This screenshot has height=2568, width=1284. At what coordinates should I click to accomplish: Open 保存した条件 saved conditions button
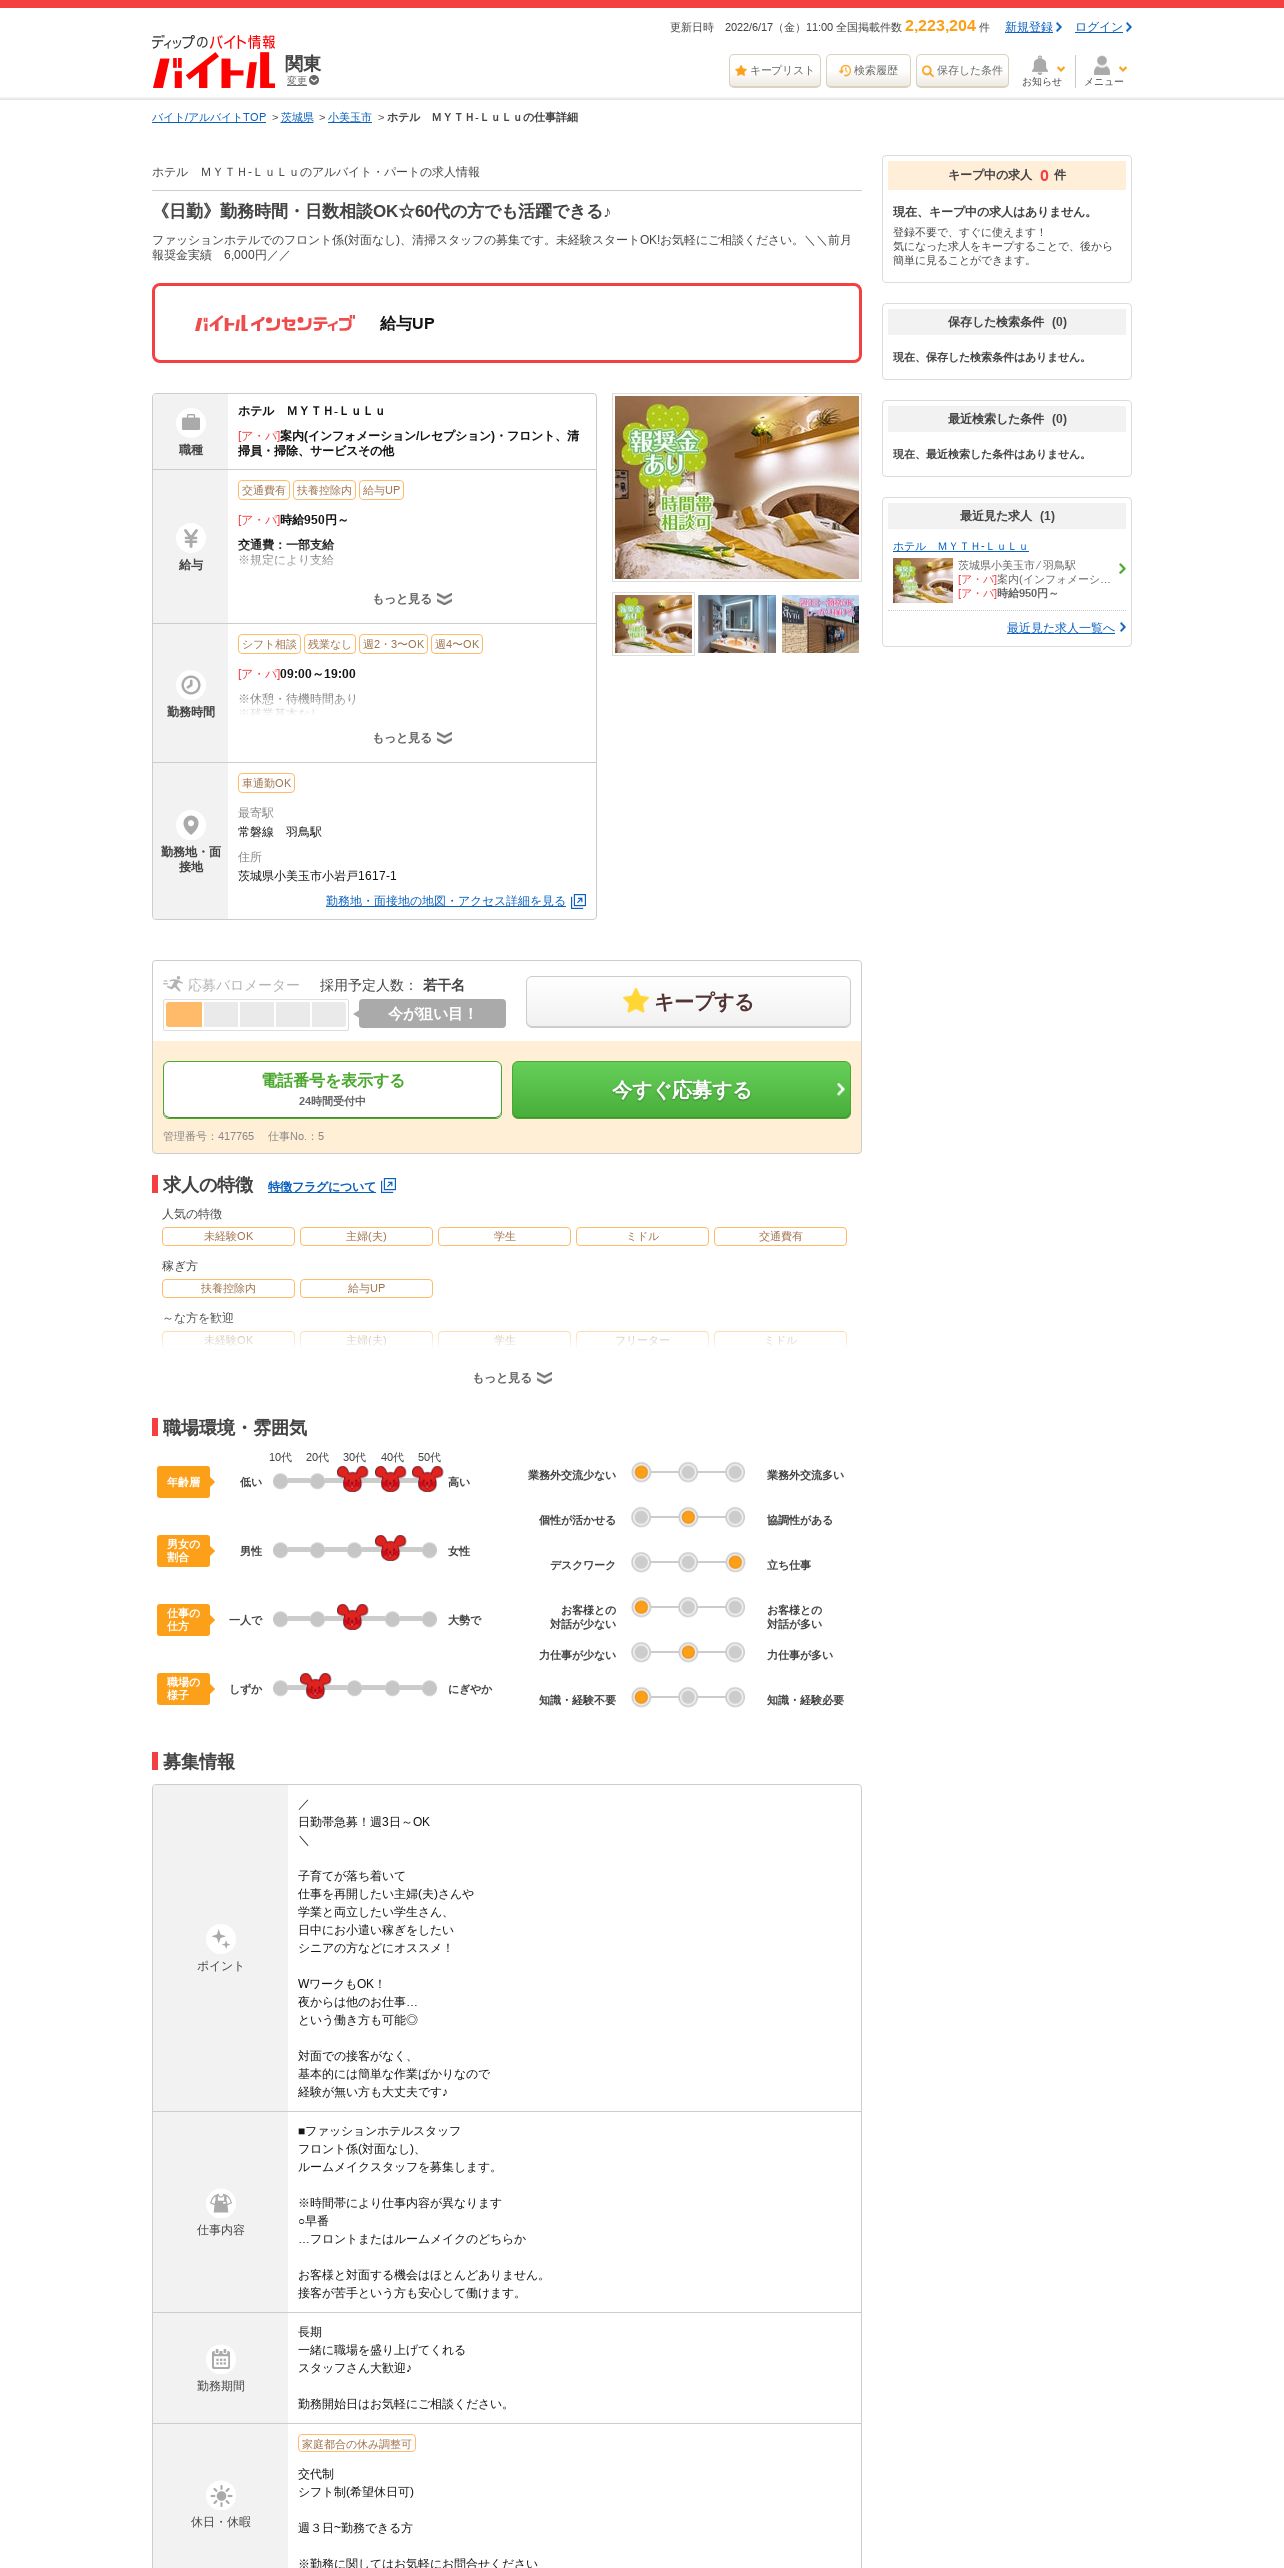click(962, 71)
